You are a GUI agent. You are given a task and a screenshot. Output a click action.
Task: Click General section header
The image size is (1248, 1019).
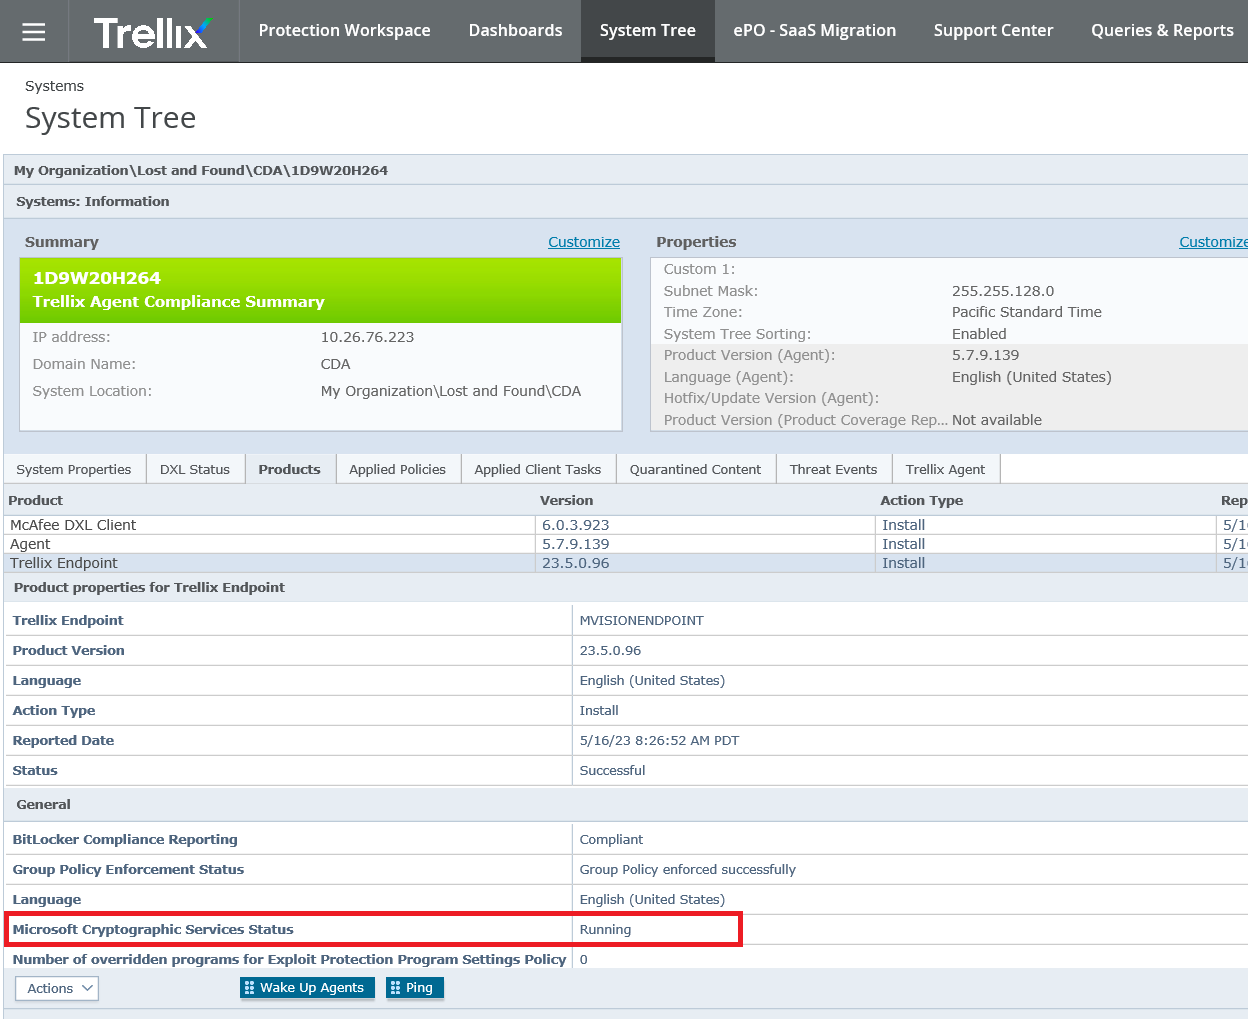pos(43,804)
